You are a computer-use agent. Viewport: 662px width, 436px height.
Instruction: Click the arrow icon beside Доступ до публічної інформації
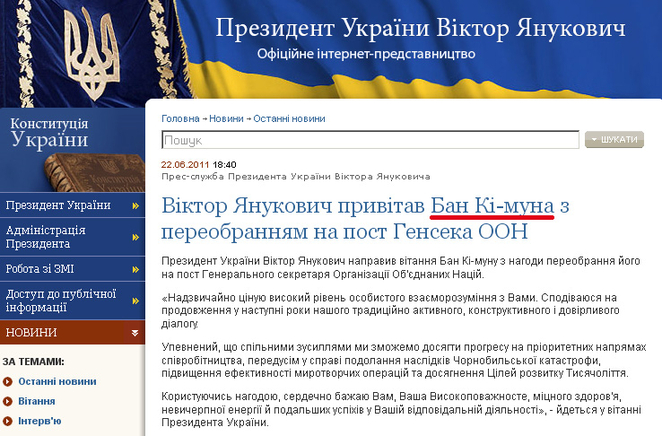134,301
